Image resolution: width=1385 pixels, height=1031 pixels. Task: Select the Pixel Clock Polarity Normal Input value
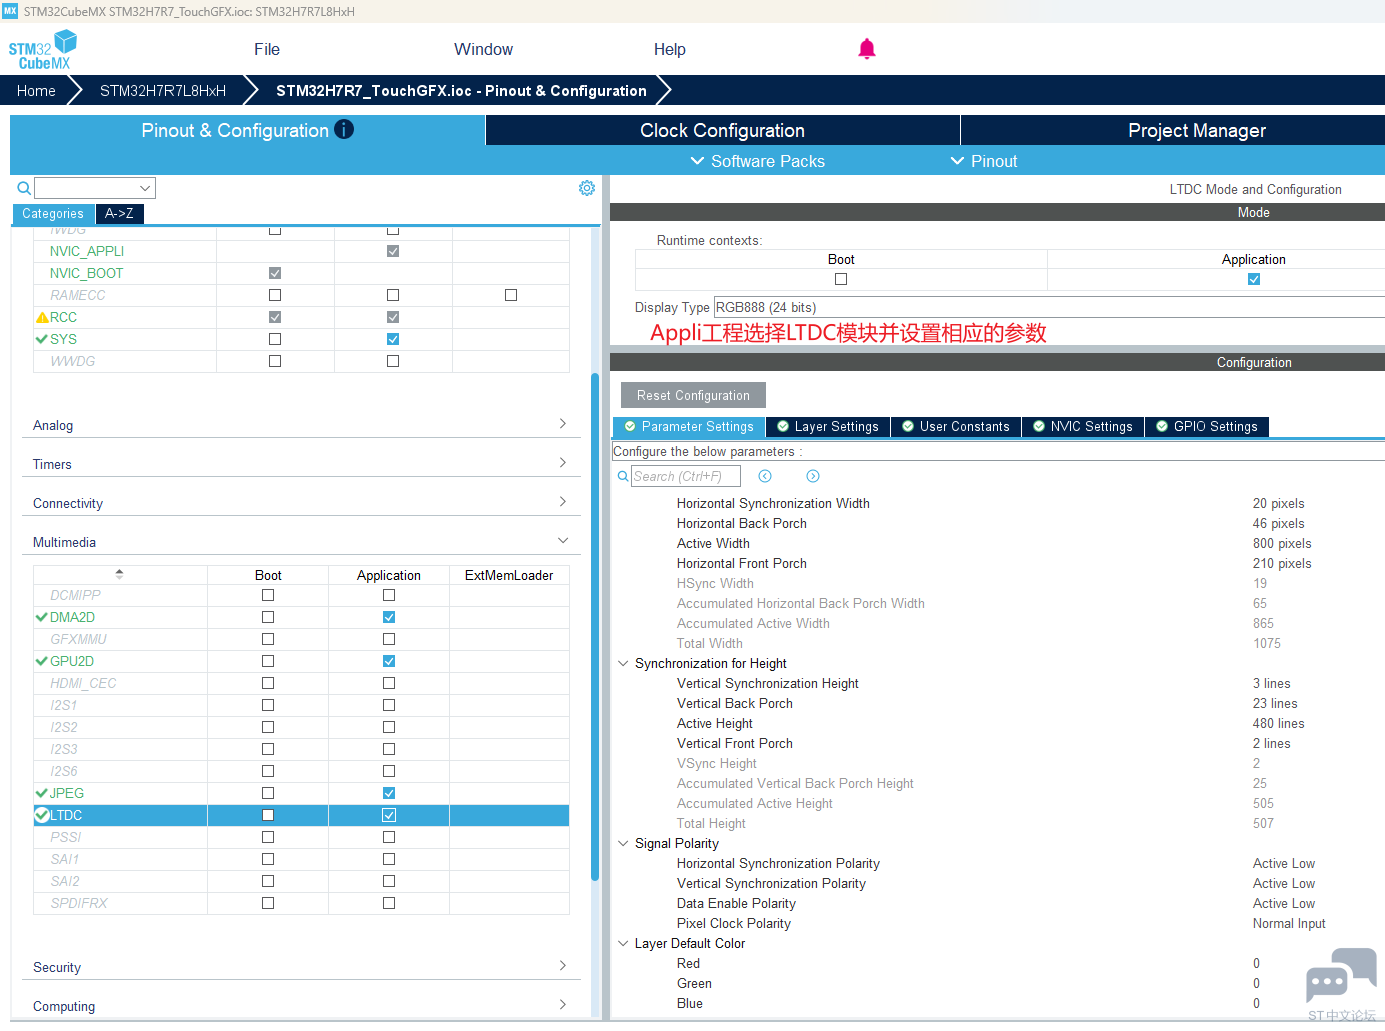coord(1289,923)
